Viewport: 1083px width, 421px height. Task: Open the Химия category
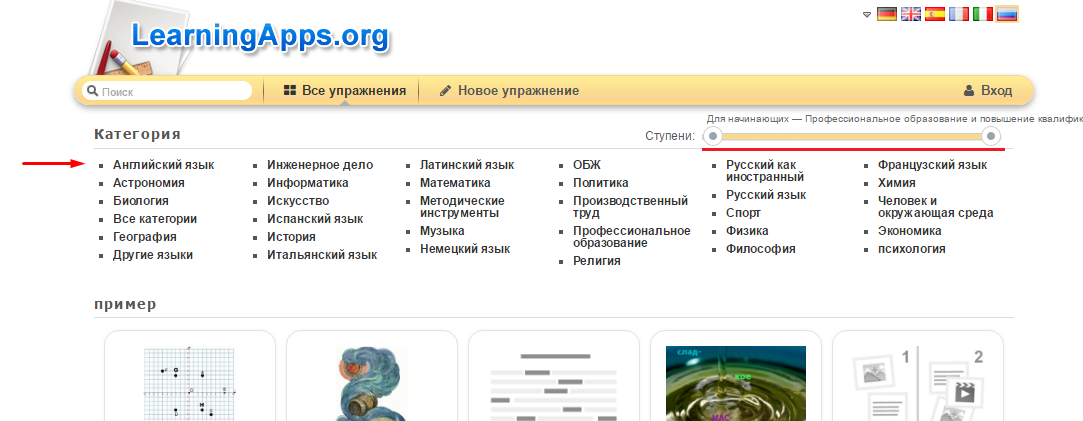(897, 183)
